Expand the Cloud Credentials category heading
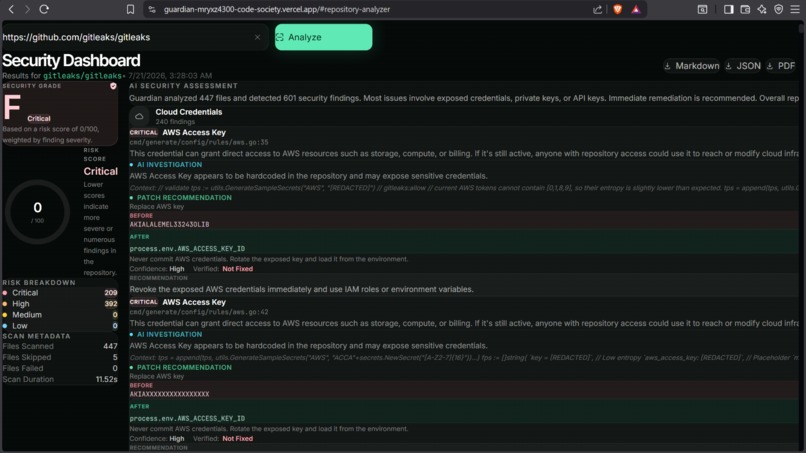 click(x=189, y=112)
